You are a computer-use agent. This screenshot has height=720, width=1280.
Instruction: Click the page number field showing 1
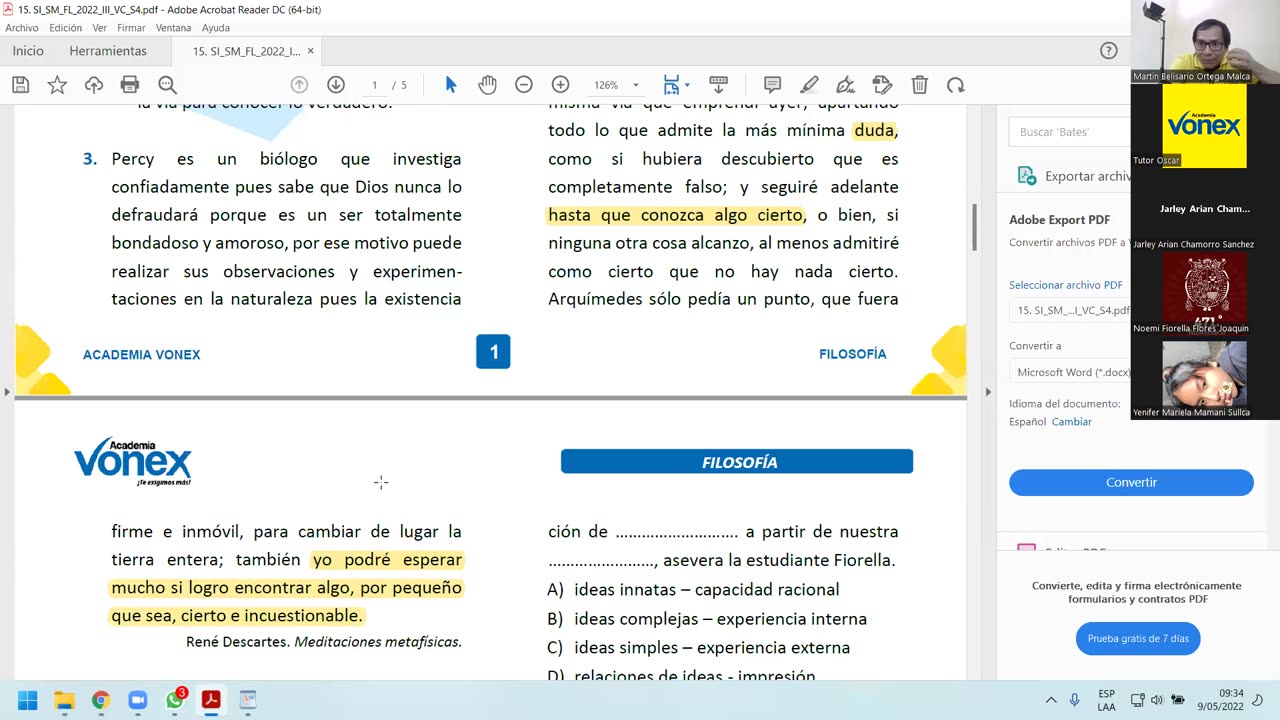pos(374,85)
